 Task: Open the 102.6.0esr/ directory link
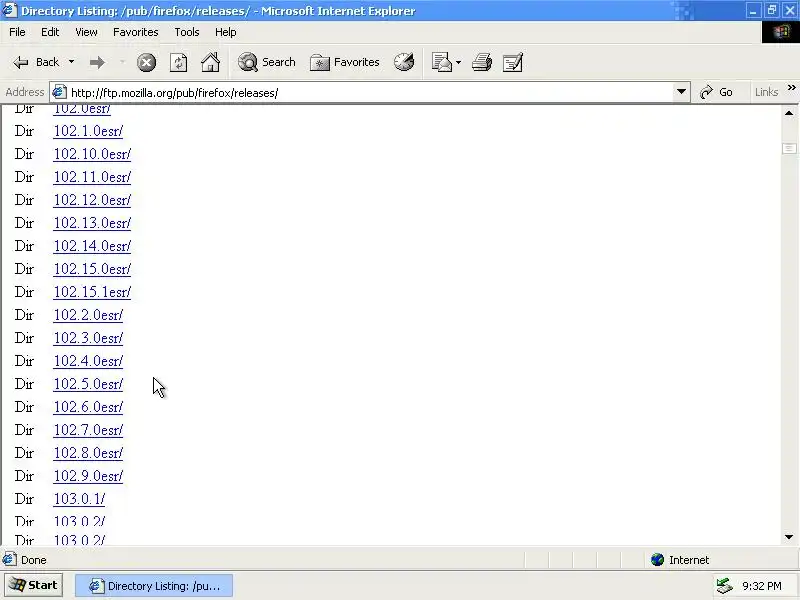tap(88, 407)
